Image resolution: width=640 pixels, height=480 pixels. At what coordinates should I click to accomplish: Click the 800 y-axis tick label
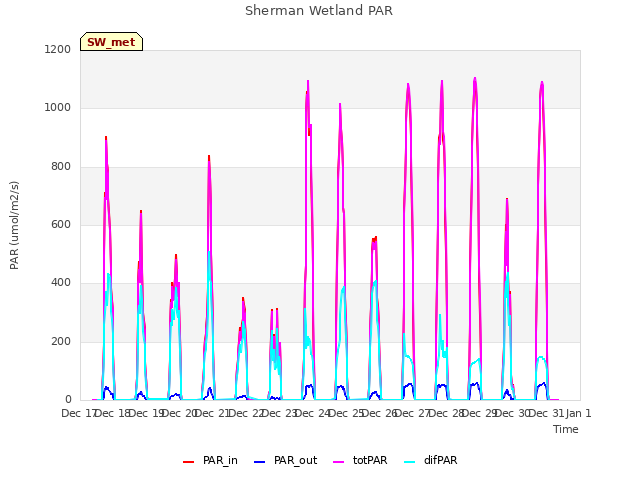point(61,167)
